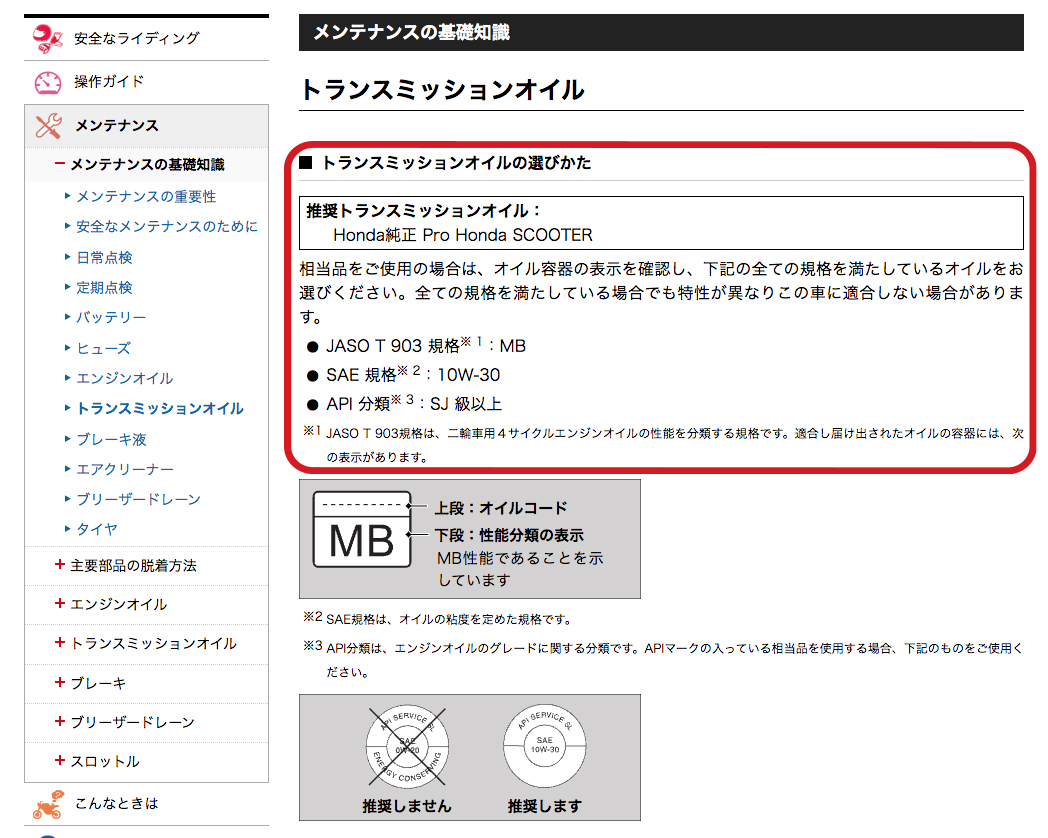Image resolution: width=1048 pixels, height=838 pixels.
Task: Go to the メンテナンスの重要性 page
Action: (146, 197)
